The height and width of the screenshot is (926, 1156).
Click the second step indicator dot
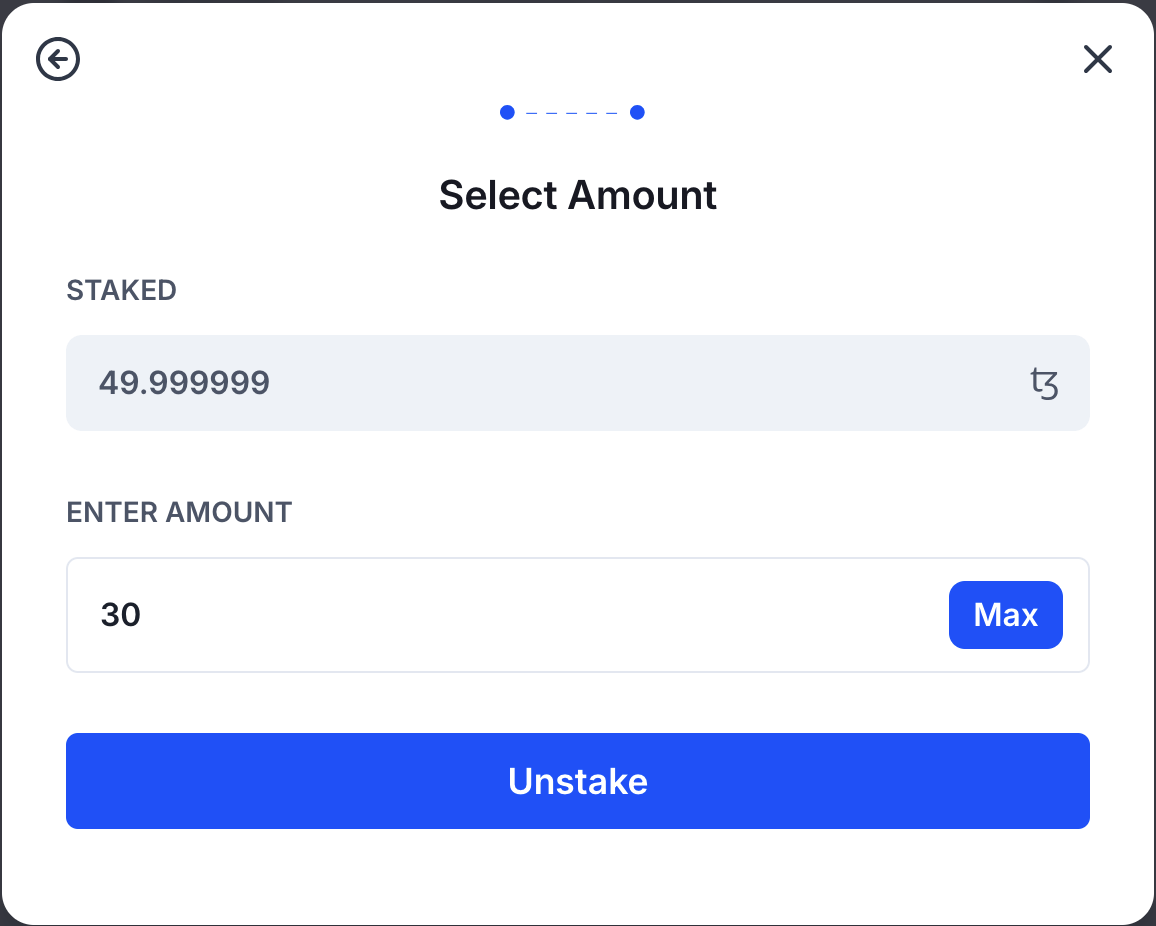637,112
